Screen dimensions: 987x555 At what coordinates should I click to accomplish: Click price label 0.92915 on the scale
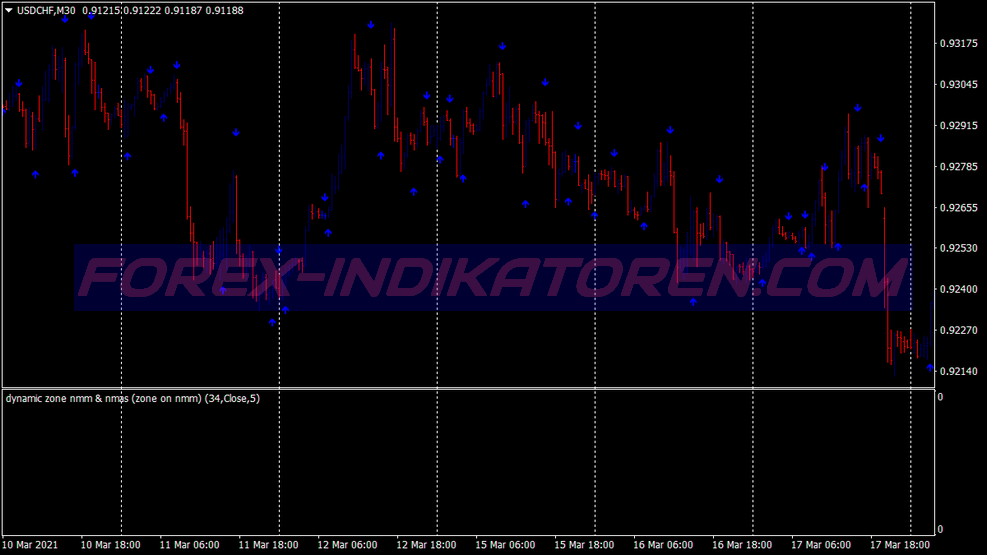959,126
